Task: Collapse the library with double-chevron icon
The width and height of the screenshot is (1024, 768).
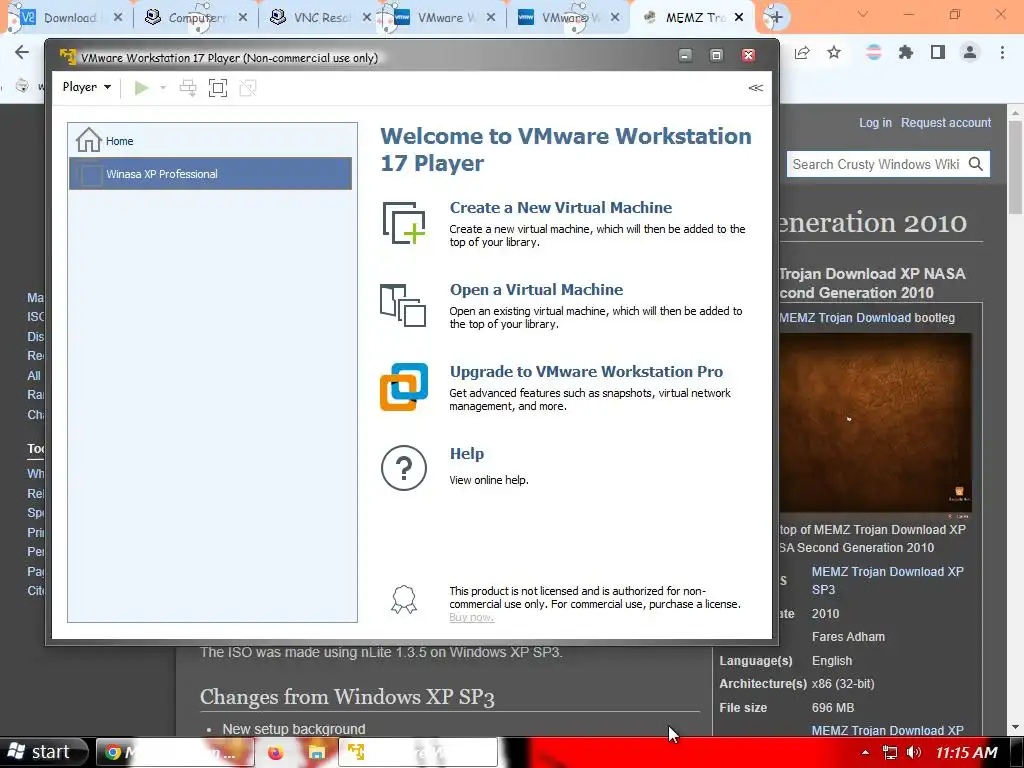Action: (x=756, y=88)
